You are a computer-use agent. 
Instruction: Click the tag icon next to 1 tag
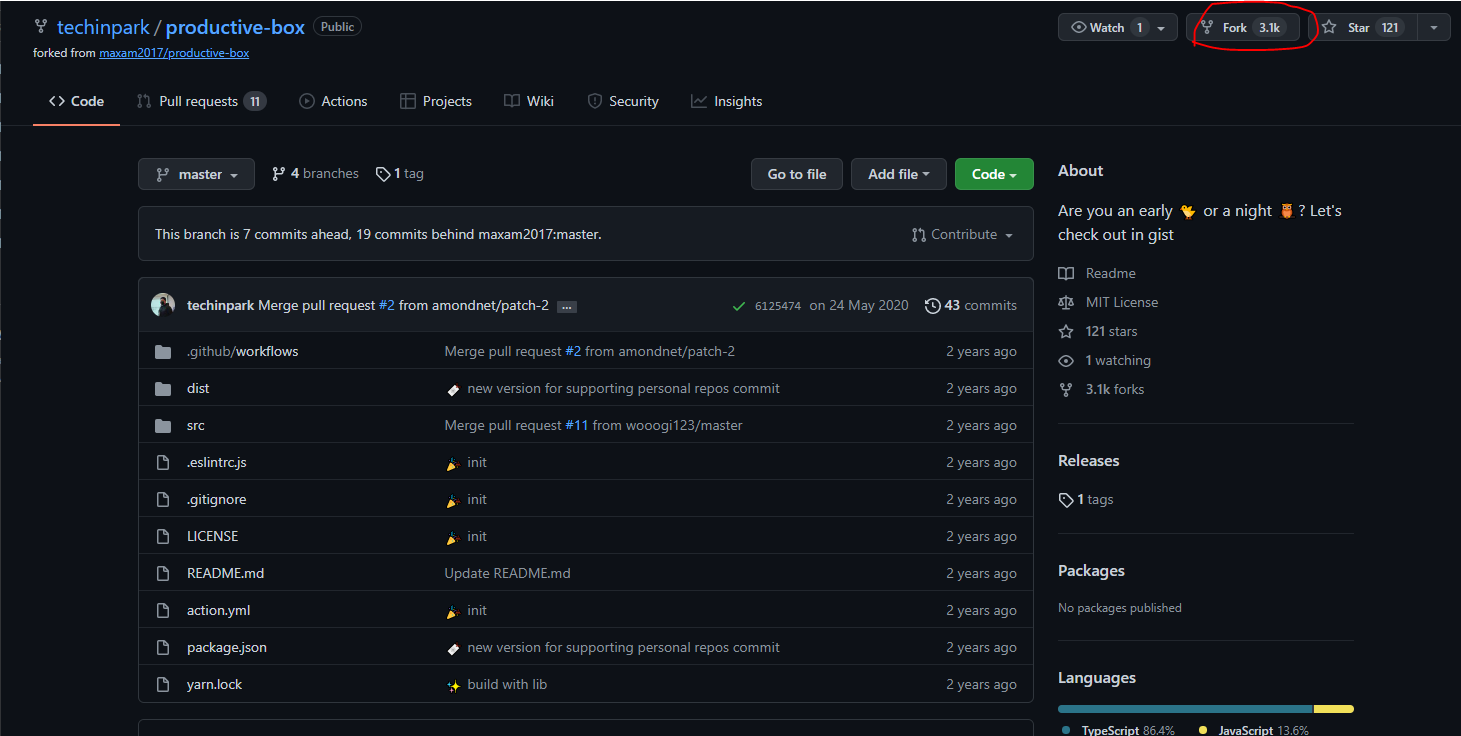[x=383, y=174]
